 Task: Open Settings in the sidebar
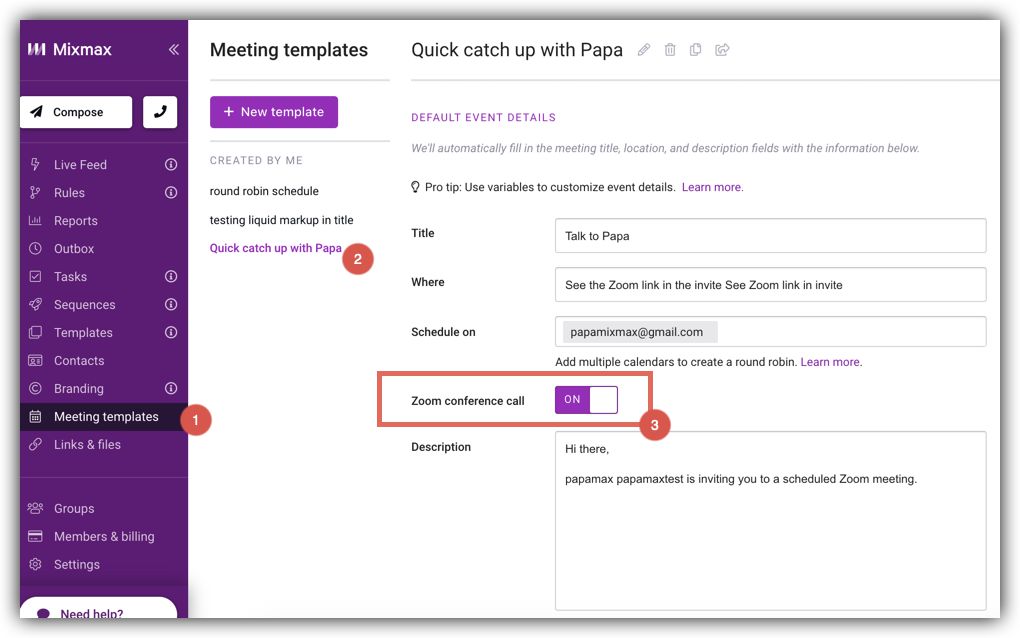click(77, 565)
